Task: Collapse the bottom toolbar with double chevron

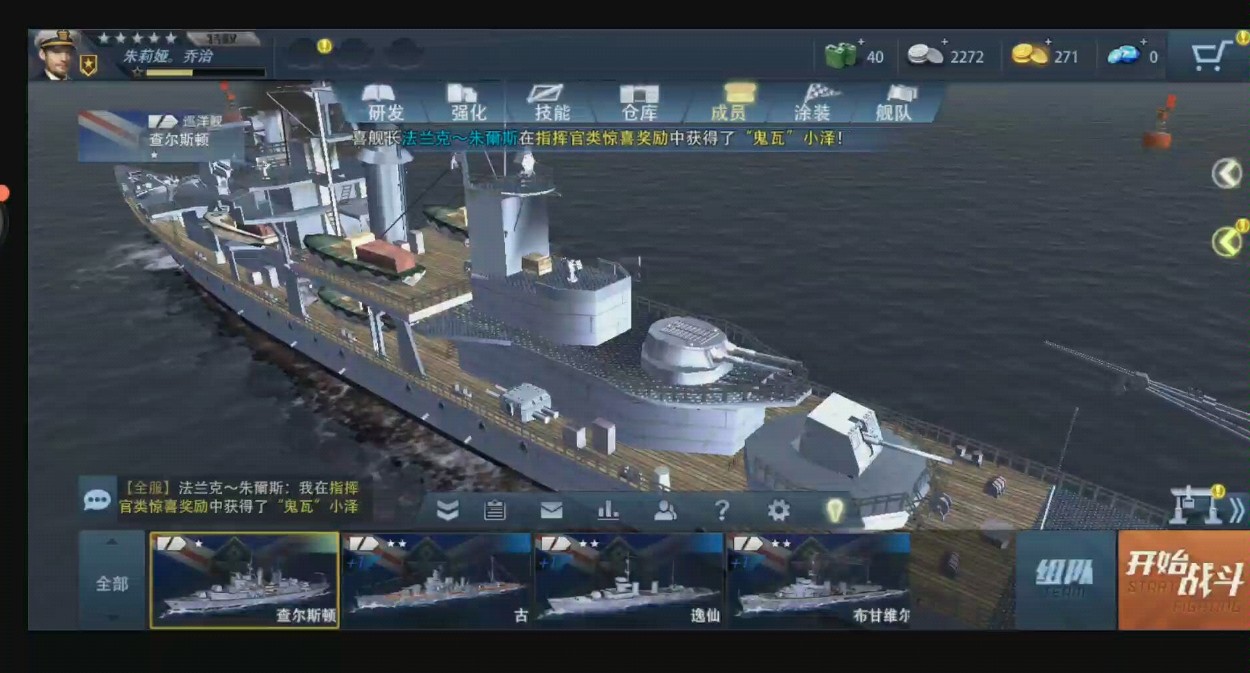Action: tap(448, 510)
